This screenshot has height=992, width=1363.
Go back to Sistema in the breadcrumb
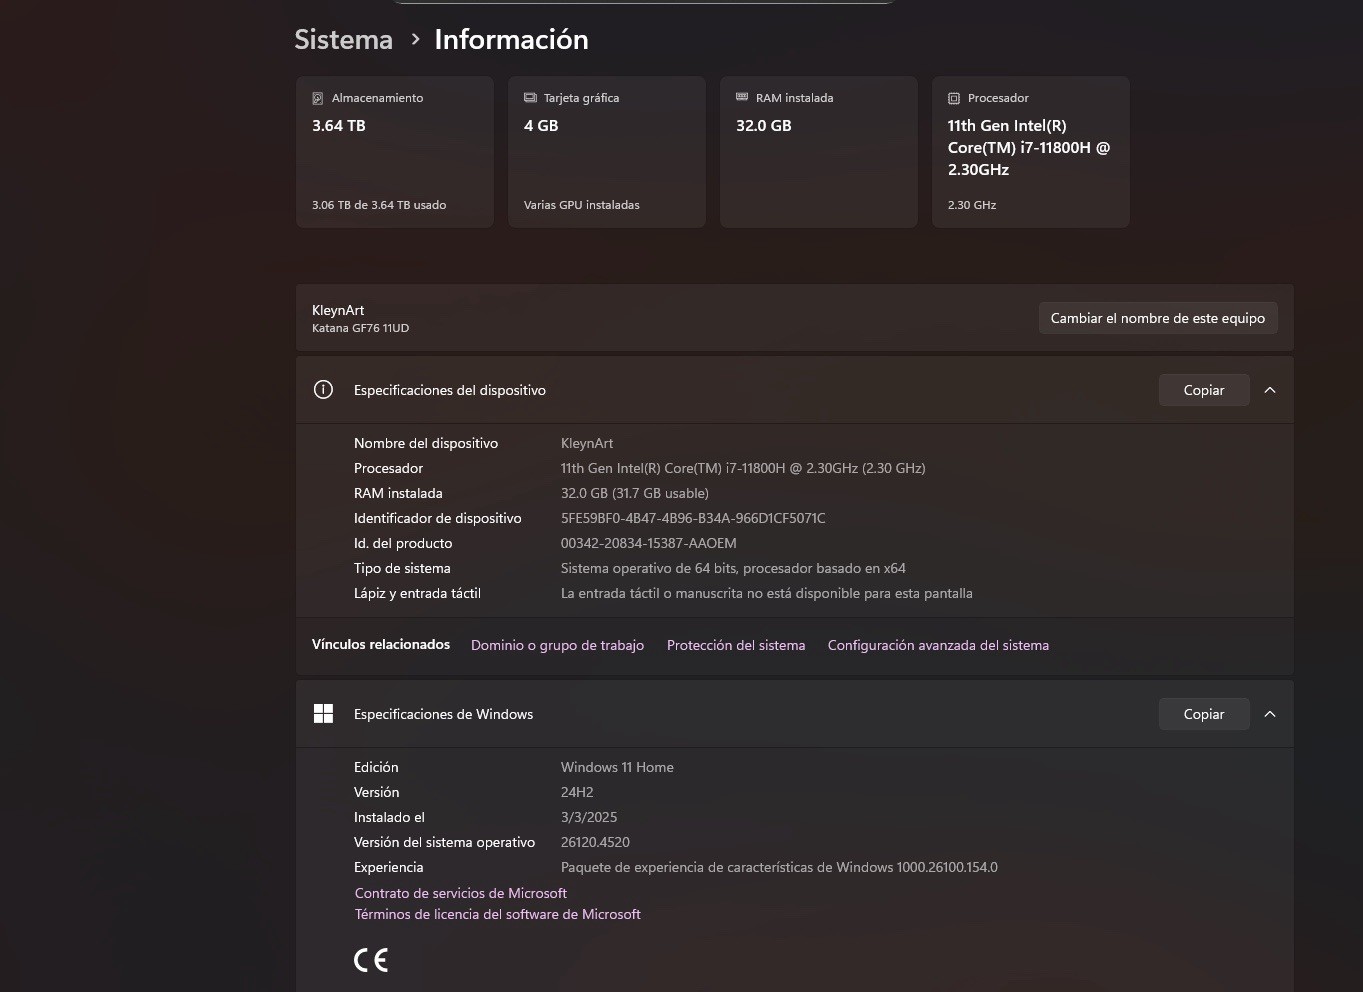343,39
